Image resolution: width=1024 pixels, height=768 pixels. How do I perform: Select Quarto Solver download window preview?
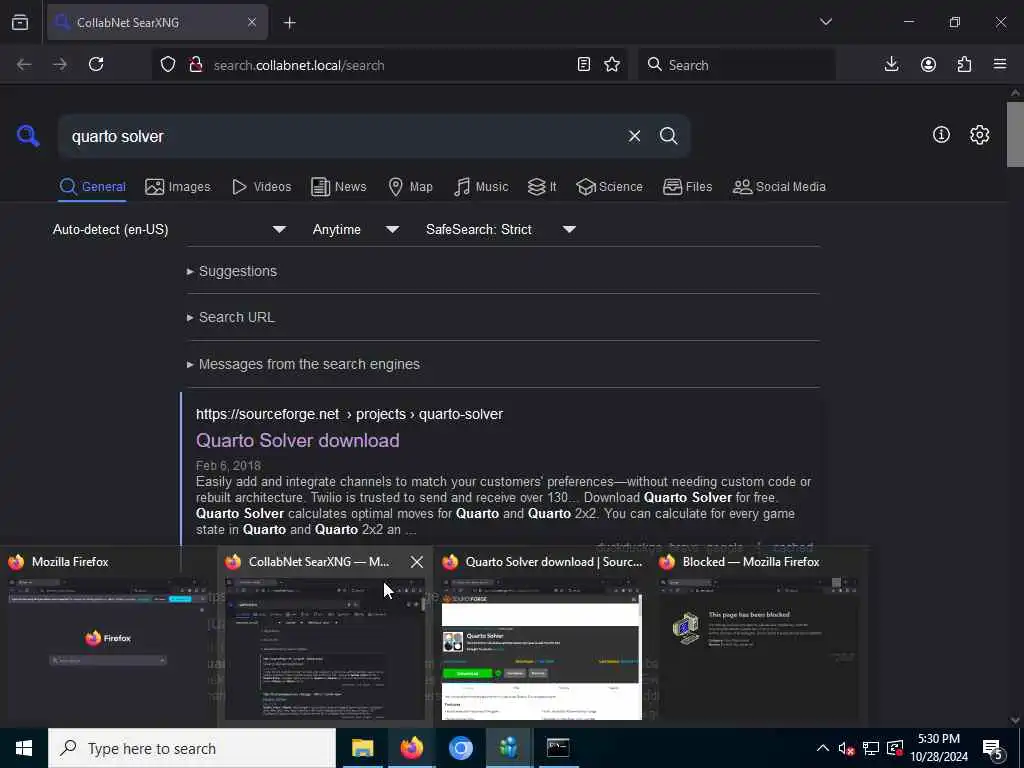pyautogui.click(x=541, y=637)
